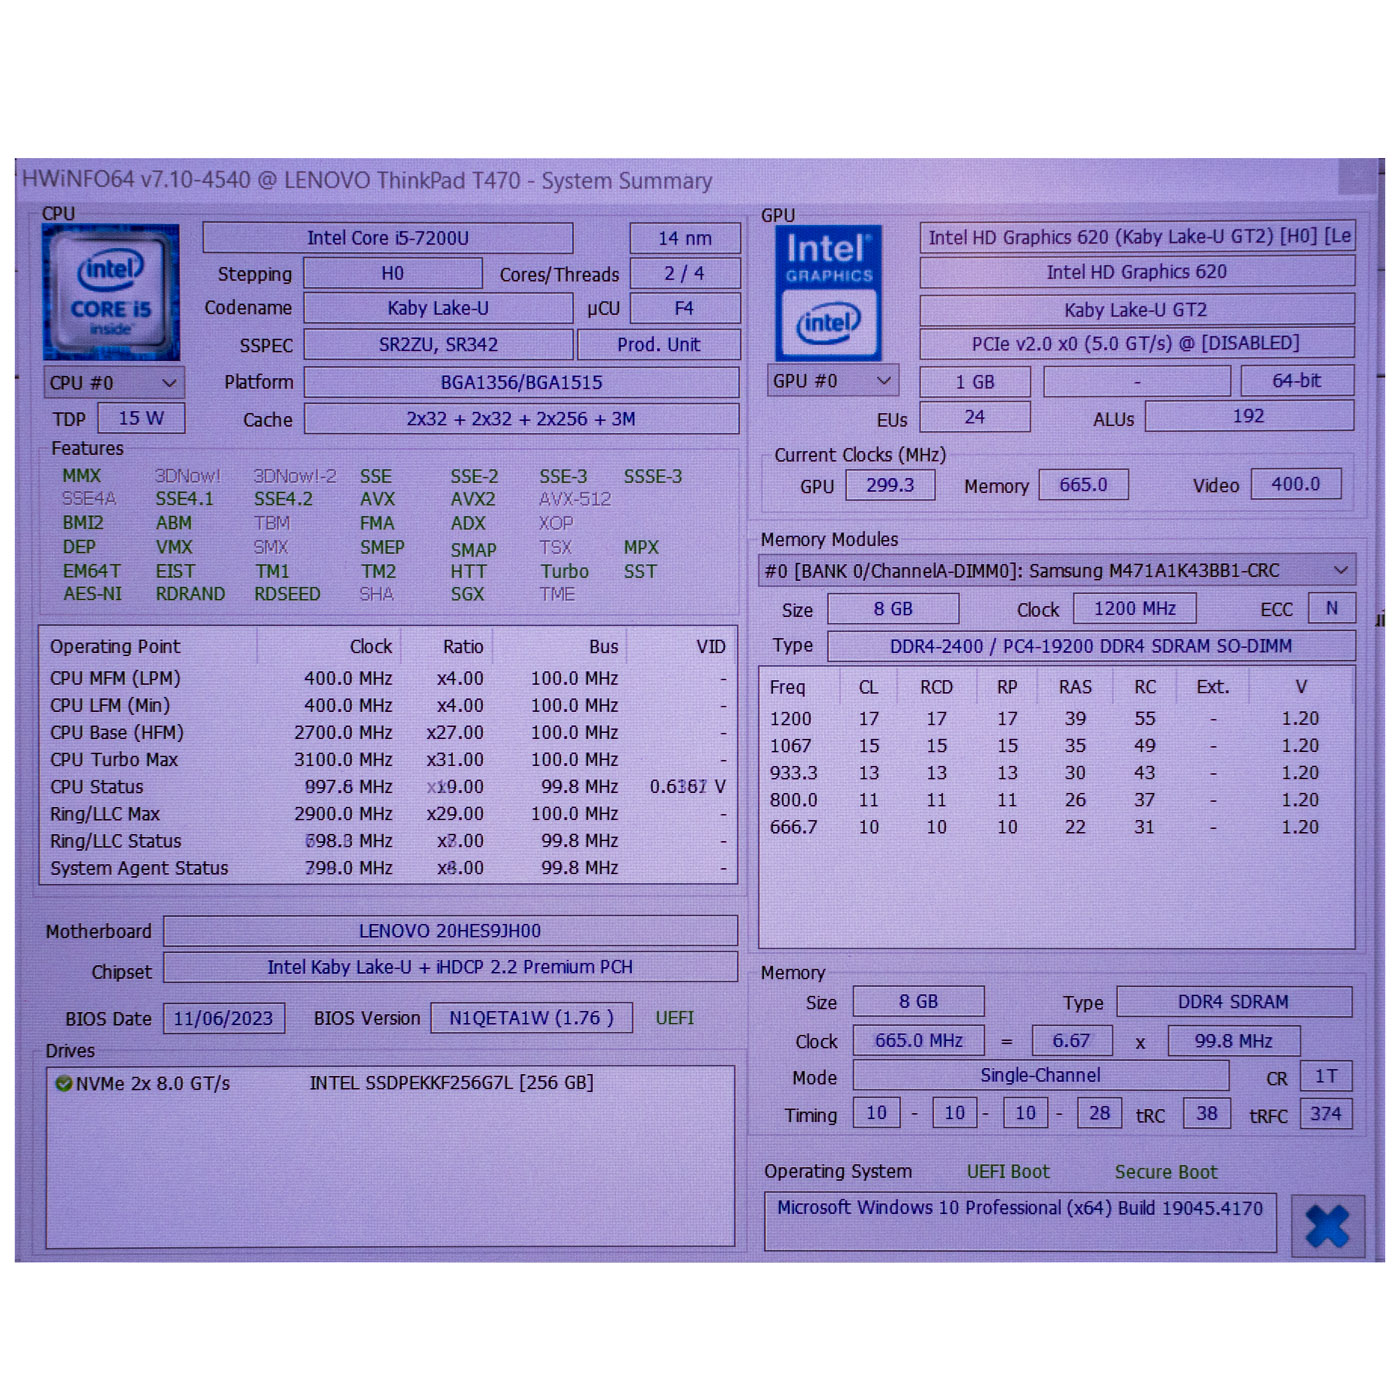Screen dimensions: 1400x1400
Task: Click the GPU clock 299.3 value
Action: pyautogui.click(x=890, y=485)
